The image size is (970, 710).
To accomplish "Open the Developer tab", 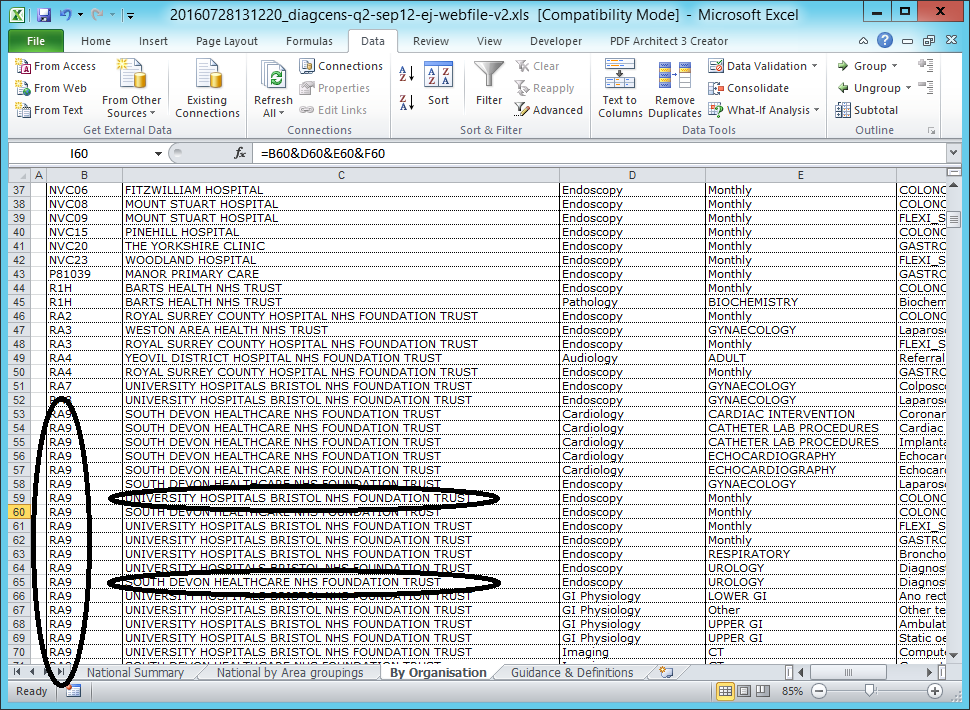I will [556, 41].
